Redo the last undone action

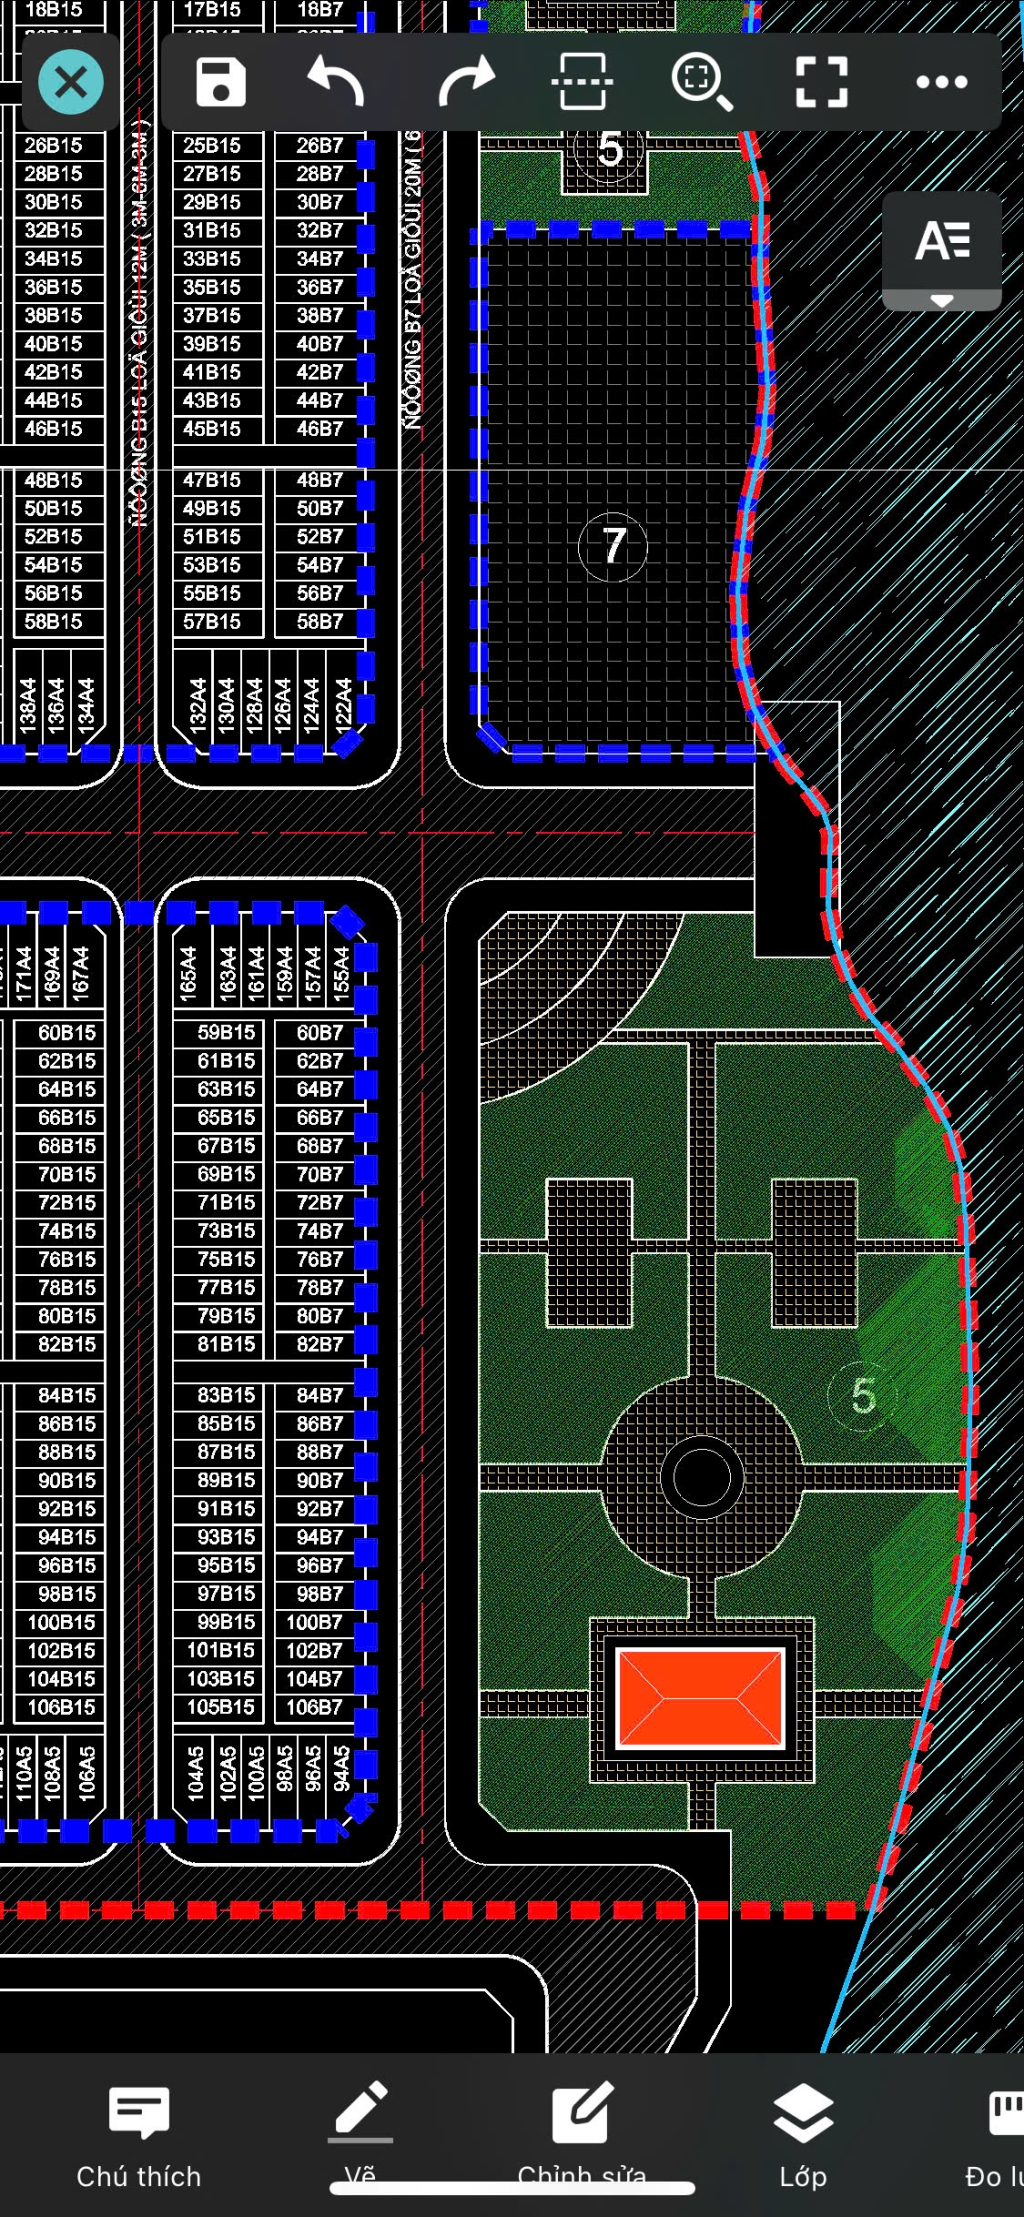coord(466,82)
